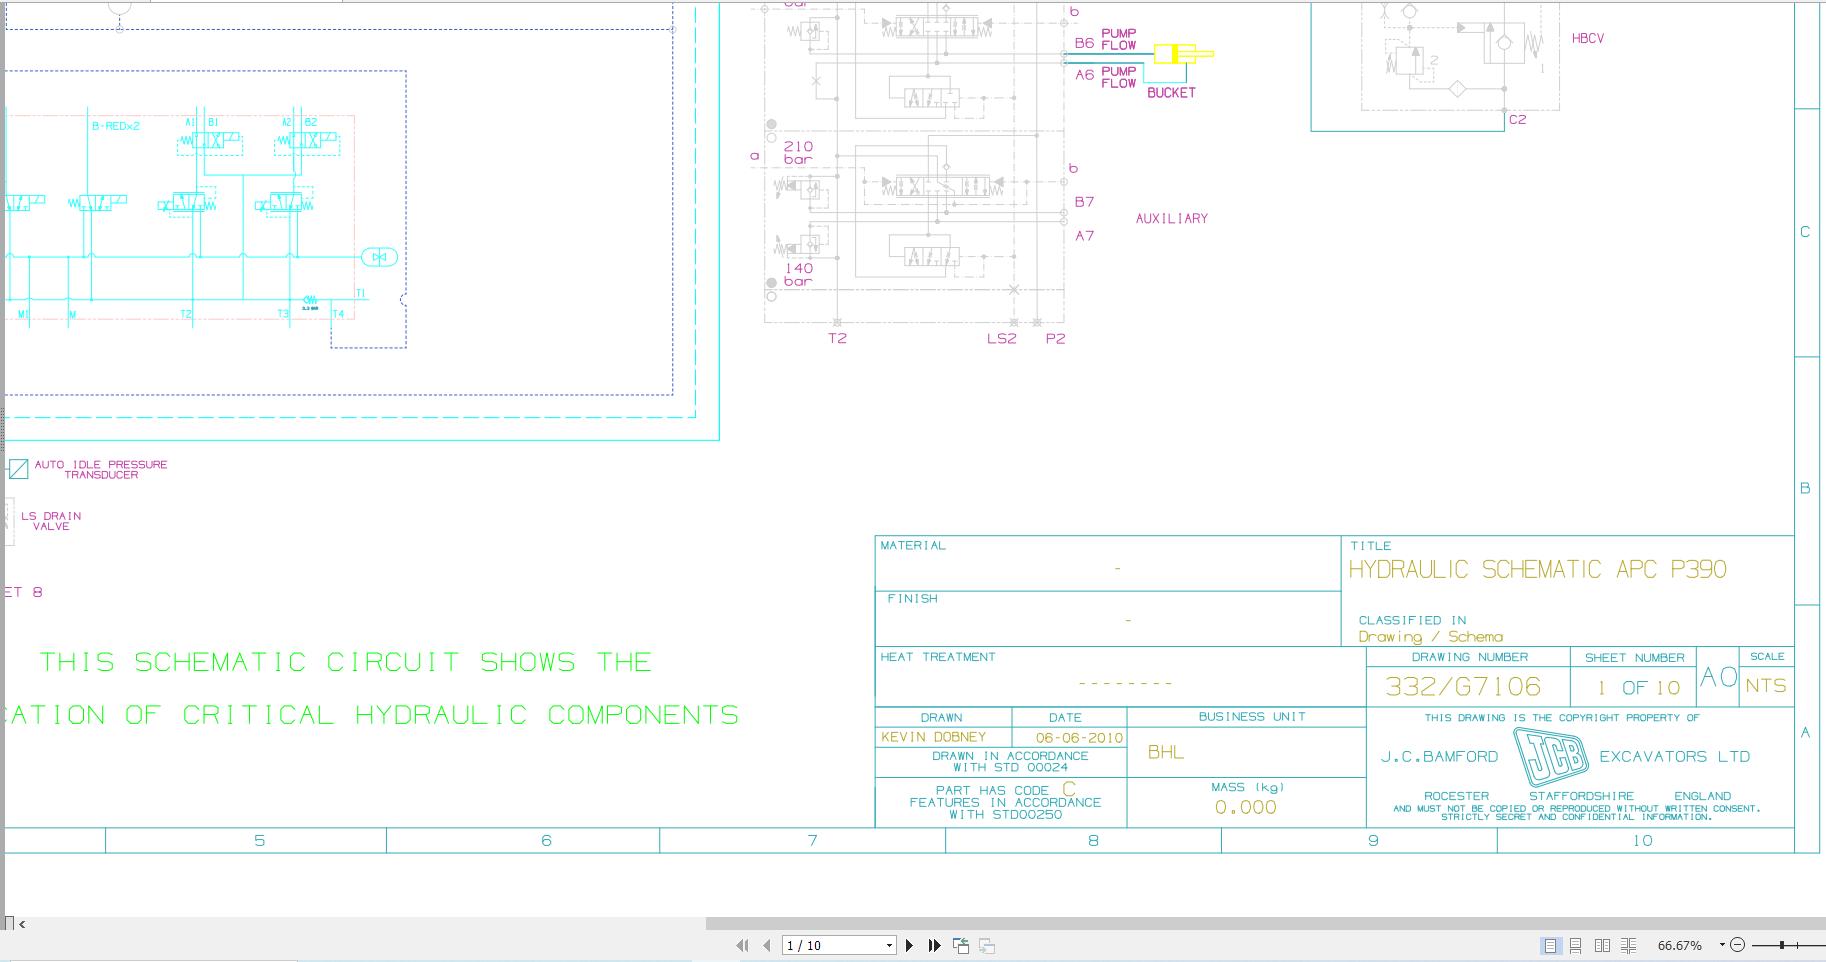Image resolution: width=1826 pixels, height=962 pixels.
Task: Click the 66.67% zoom value
Action: pyautogui.click(x=1680, y=945)
